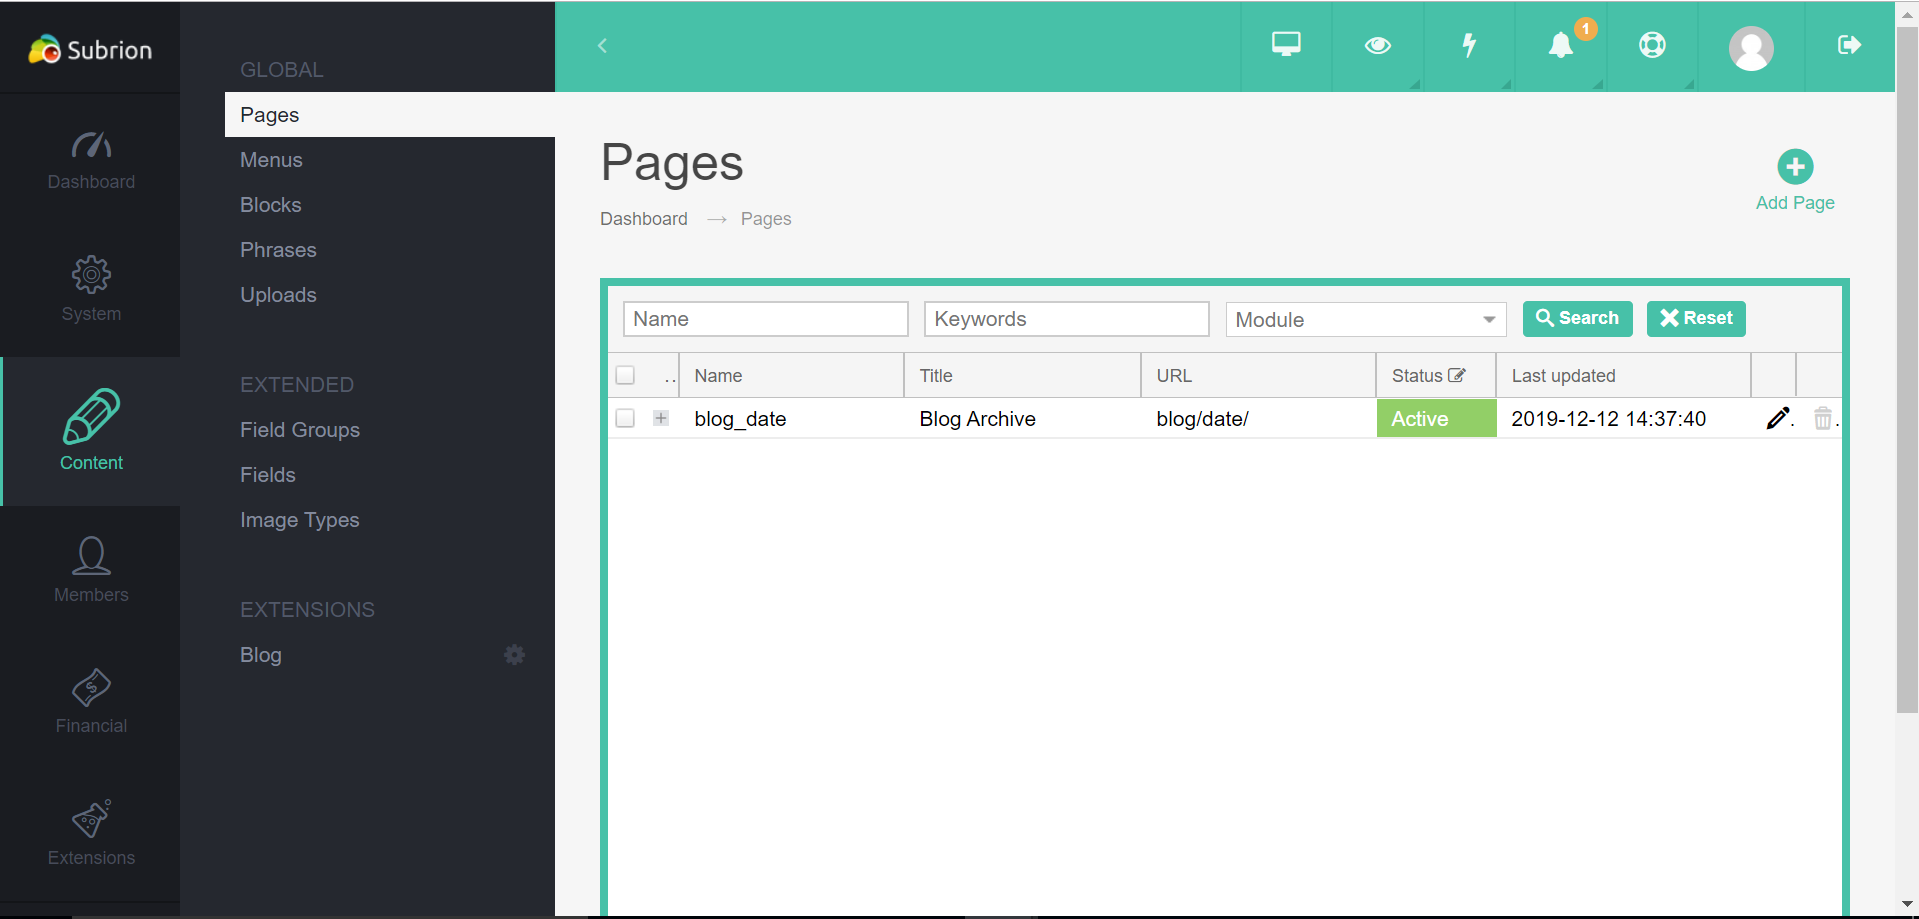Image resolution: width=1919 pixels, height=919 pixels.
Task: Delete blog_date using the trash icon
Action: [1823, 418]
